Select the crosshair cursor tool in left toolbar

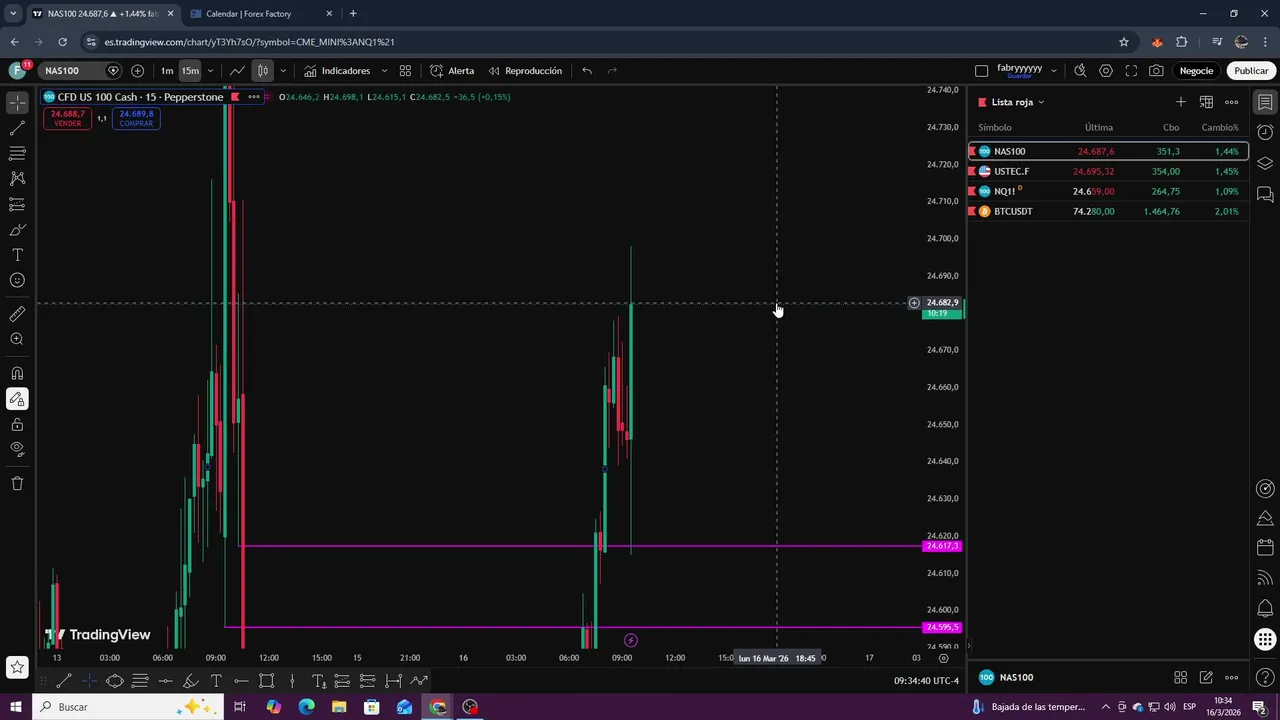(x=17, y=103)
